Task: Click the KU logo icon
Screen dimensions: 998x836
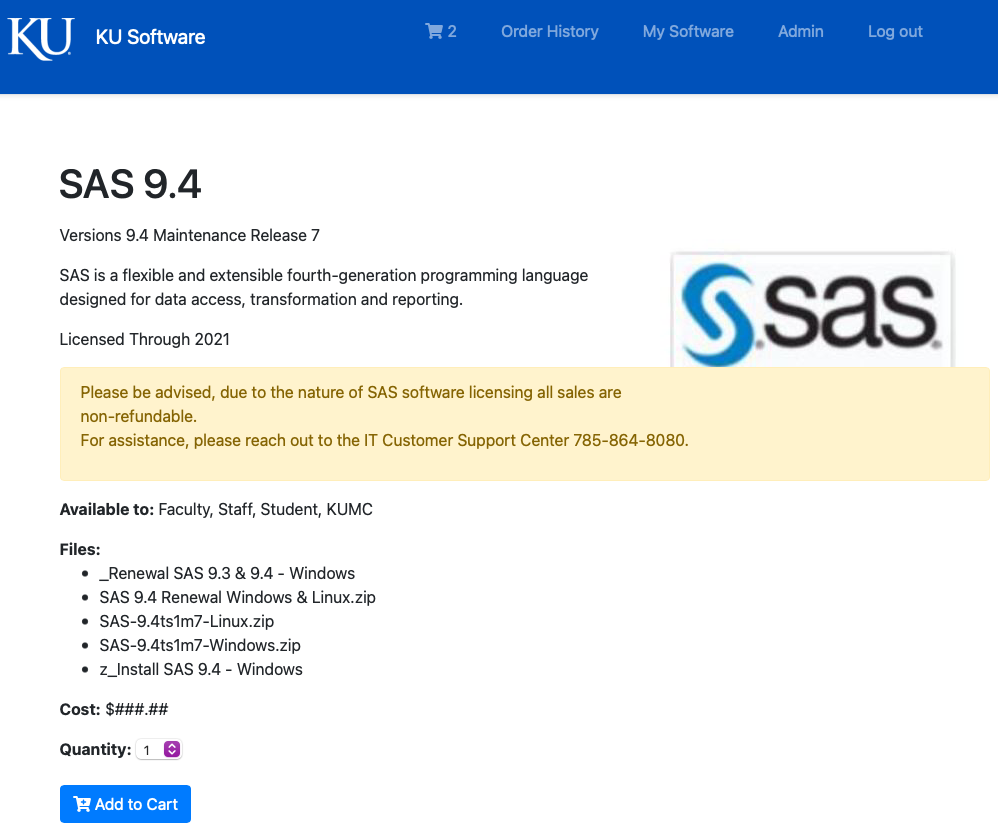Action: (x=41, y=38)
